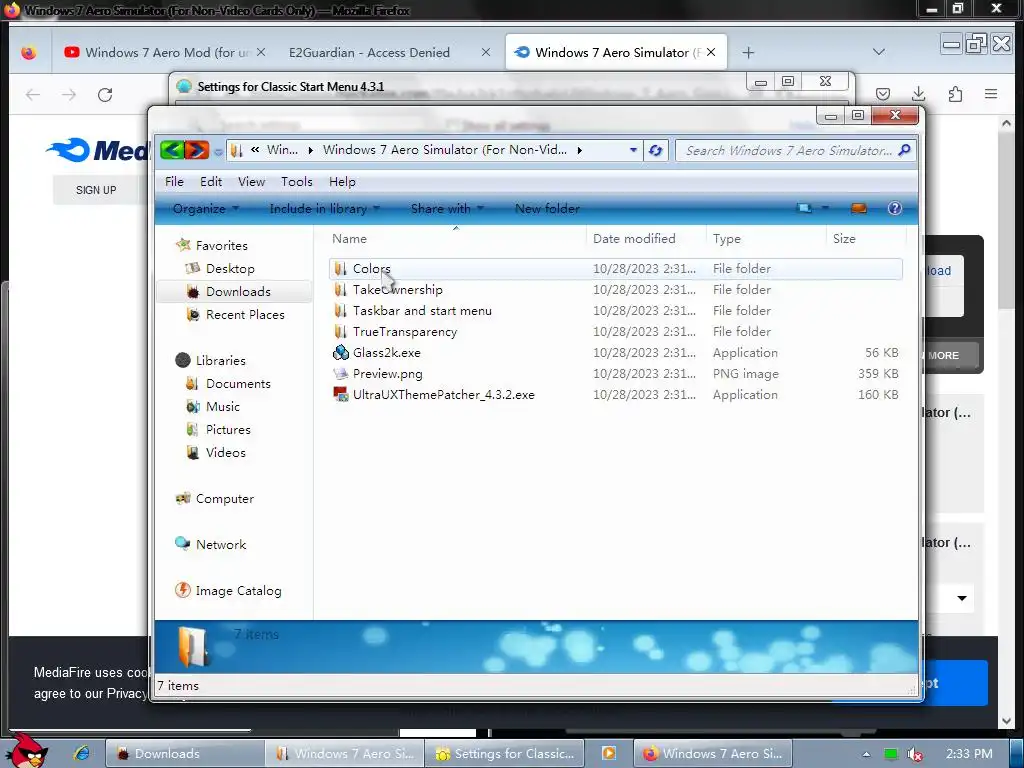Open the Share with dropdown

click(x=447, y=208)
